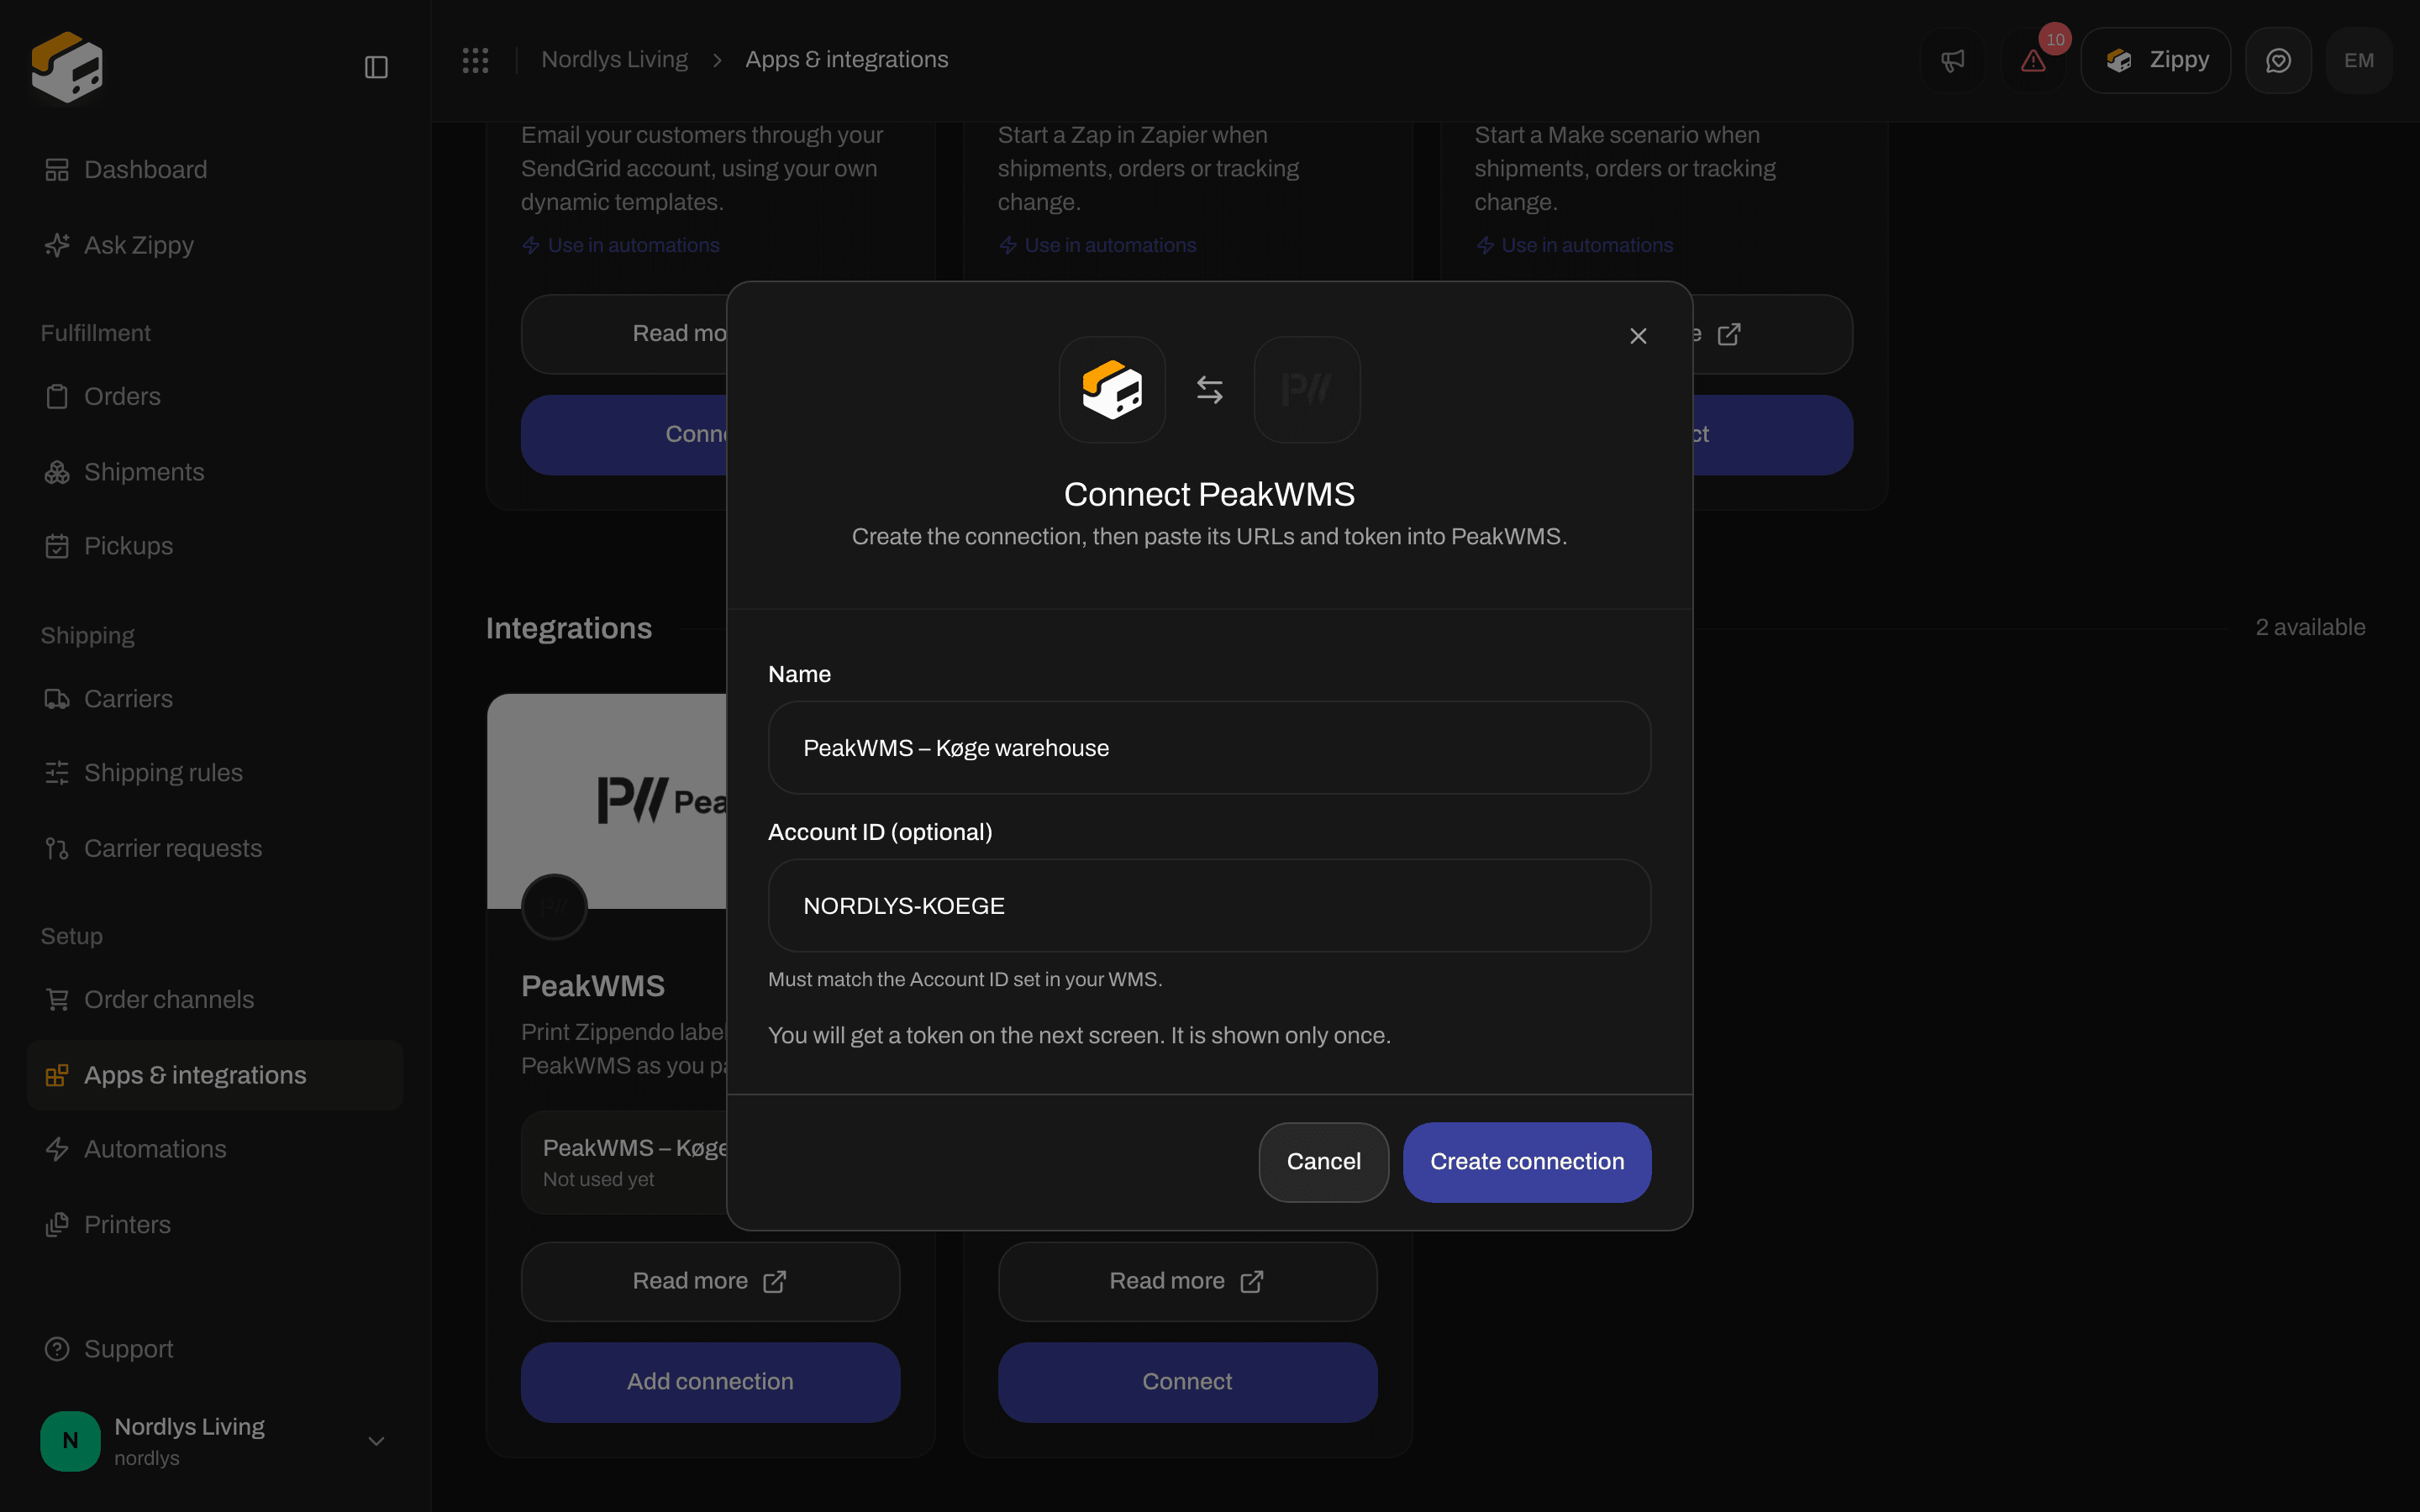Screen dimensions: 2420x1512
Task: Click the PeakWMS icon in dialog header
Action: tap(1307, 389)
